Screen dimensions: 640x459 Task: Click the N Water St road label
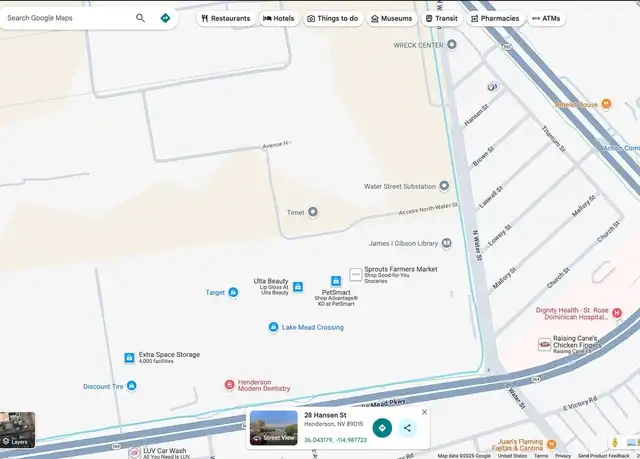[477, 246]
